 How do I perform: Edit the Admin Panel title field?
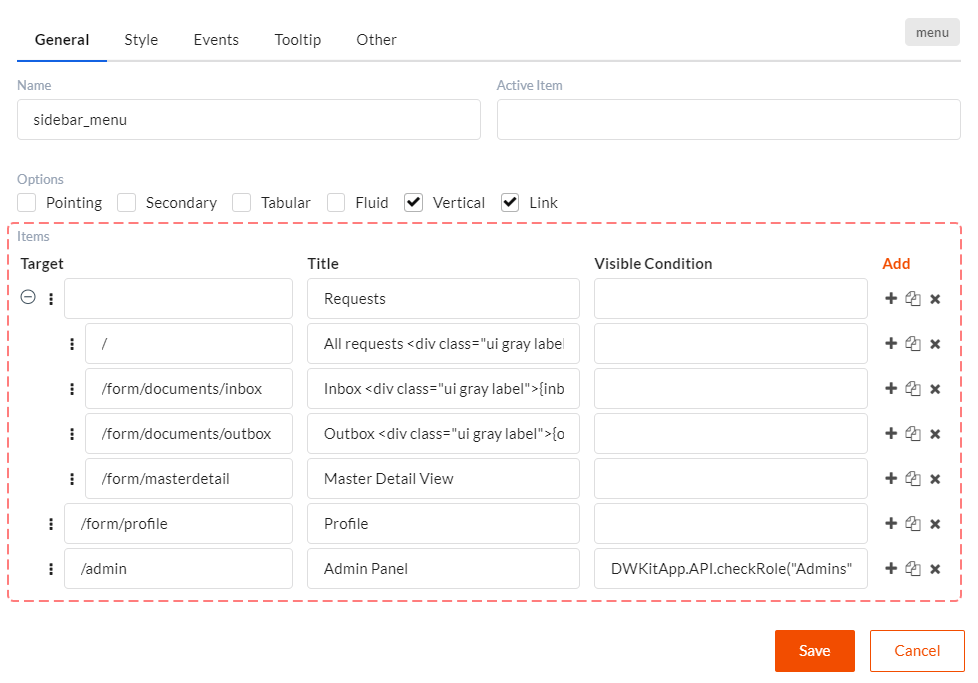[443, 568]
